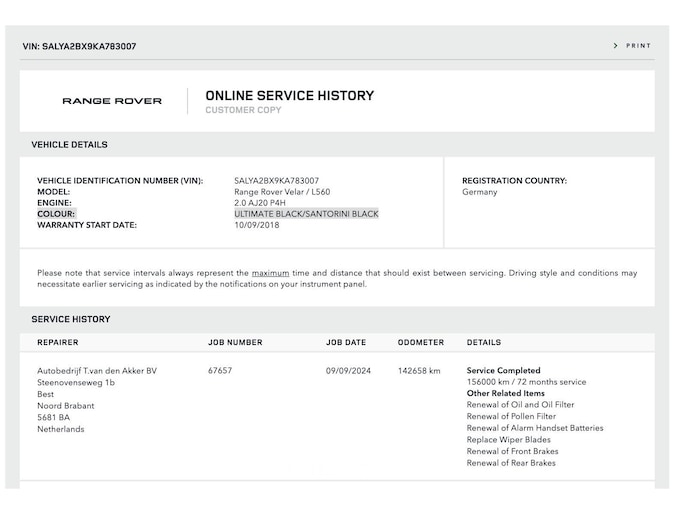
Task: Click the REPAIRER column header
Action: (58, 342)
